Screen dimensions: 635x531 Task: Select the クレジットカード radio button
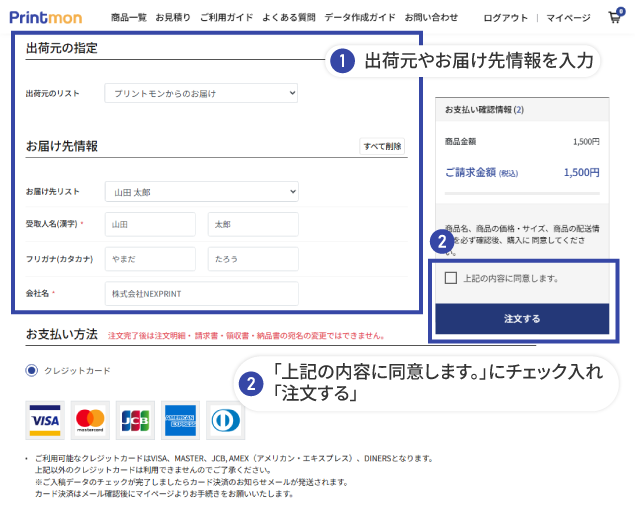pyautogui.click(x=31, y=370)
